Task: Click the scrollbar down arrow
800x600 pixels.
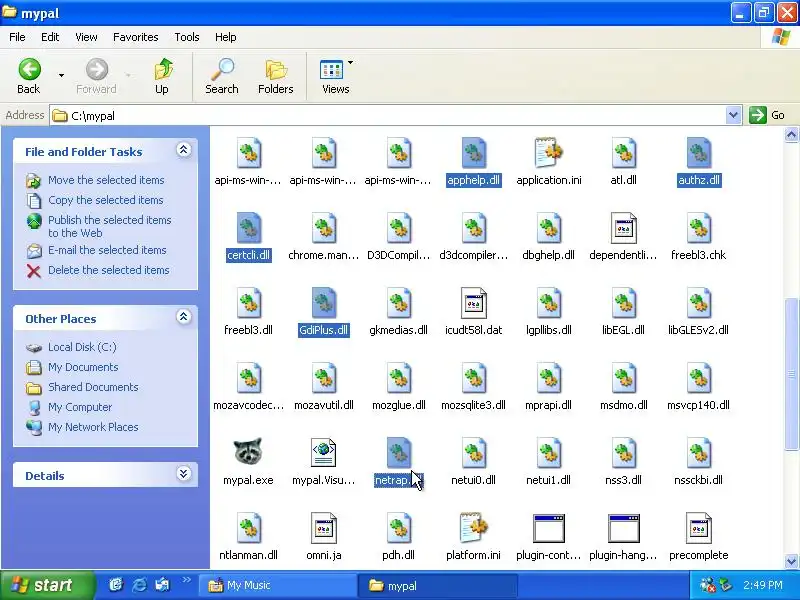Action: tap(791, 562)
